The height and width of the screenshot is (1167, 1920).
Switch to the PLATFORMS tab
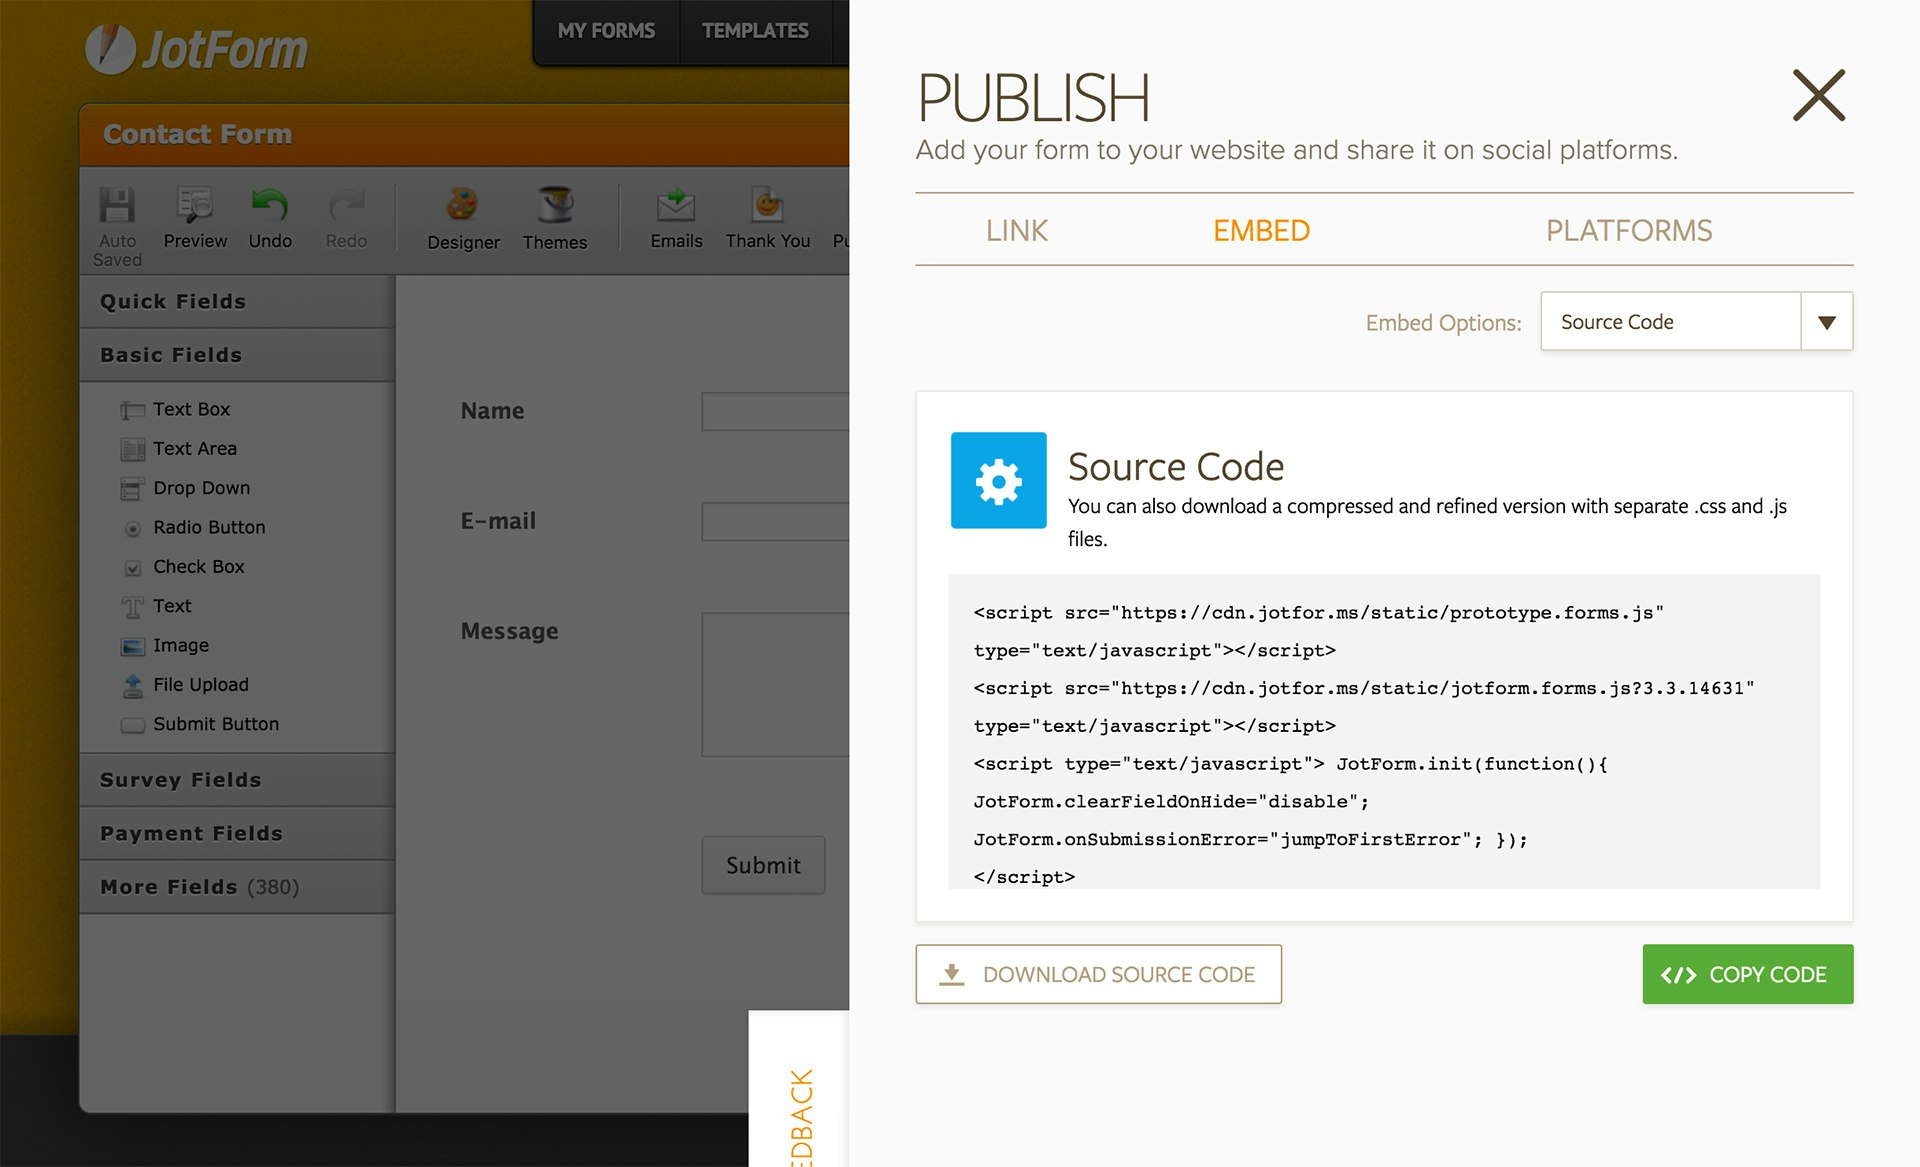point(1628,231)
